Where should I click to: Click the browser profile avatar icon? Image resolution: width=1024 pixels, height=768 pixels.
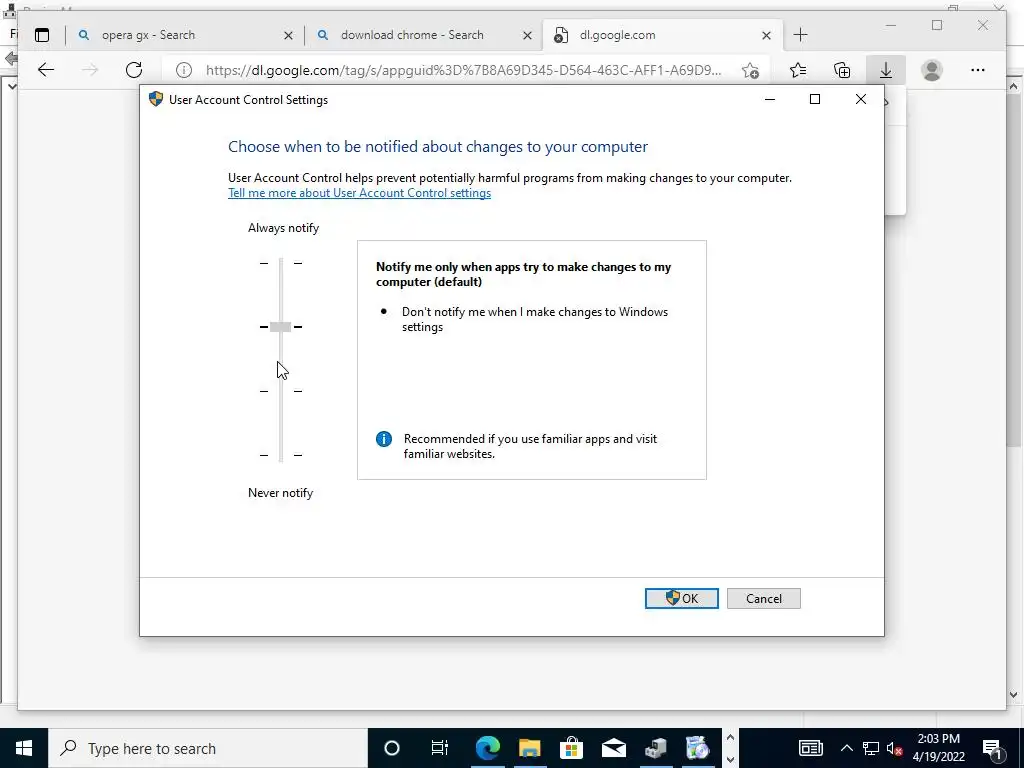point(932,70)
